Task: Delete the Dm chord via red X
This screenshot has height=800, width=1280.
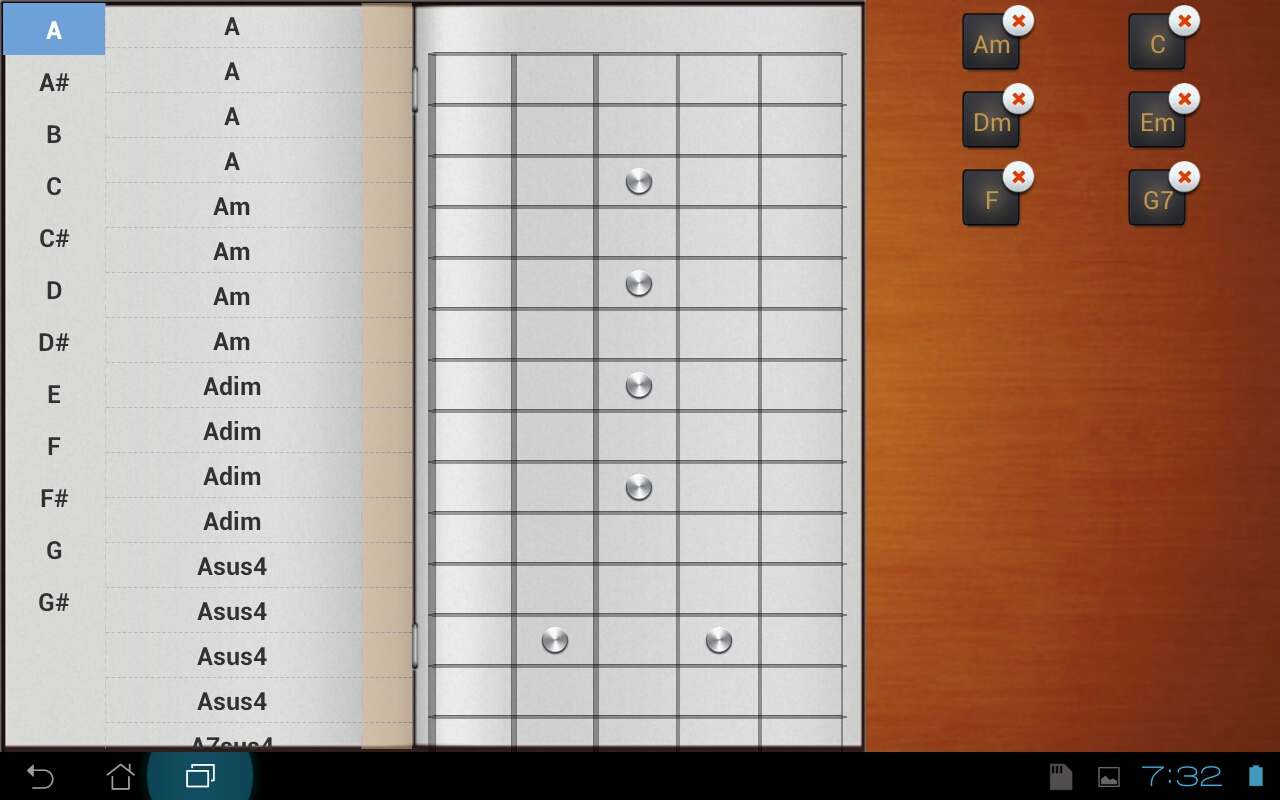Action: point(1018,98)
